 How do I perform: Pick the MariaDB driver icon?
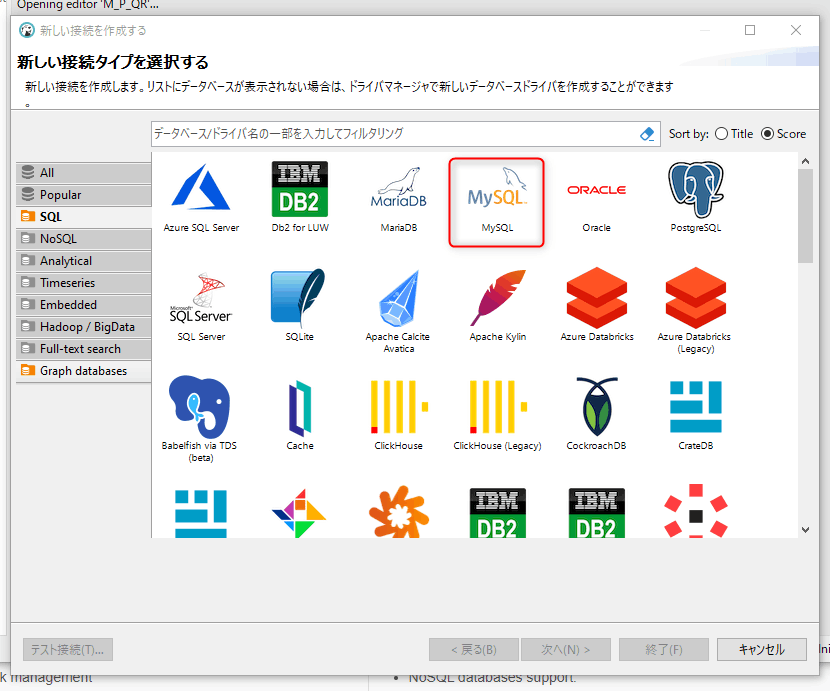pyautogui.click(x=399, y=188)
